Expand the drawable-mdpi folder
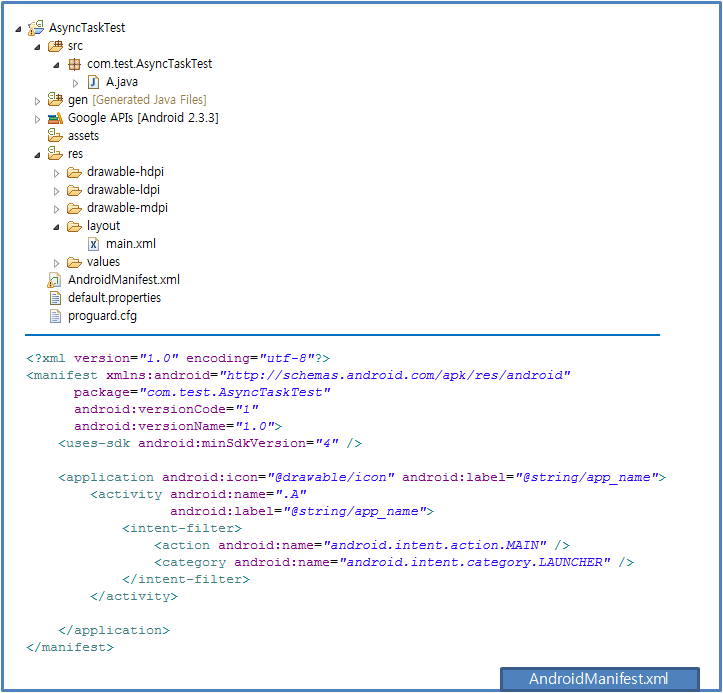This screenshot has width=723, height=693. click(x=56, y=209)
